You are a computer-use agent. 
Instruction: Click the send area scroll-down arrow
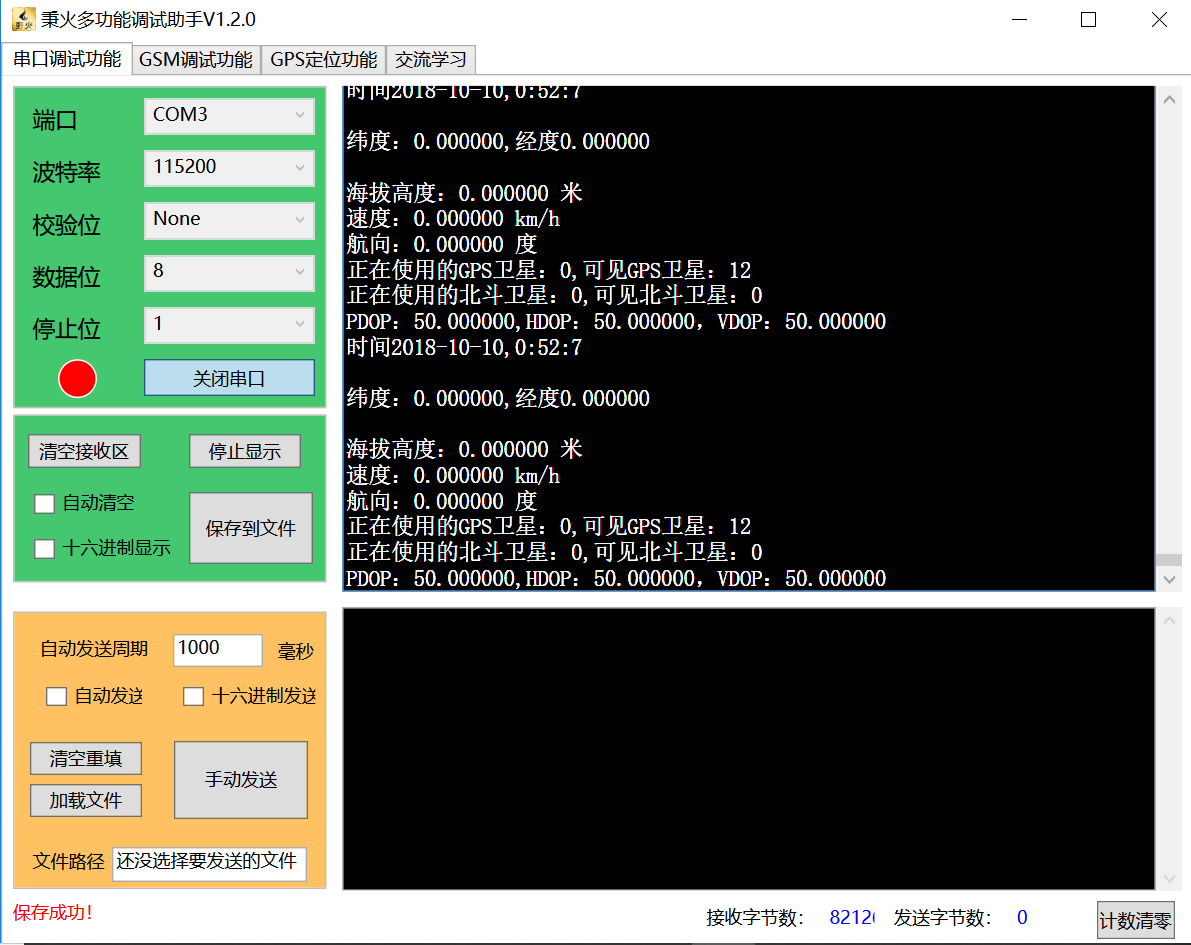pos(1168,877)
